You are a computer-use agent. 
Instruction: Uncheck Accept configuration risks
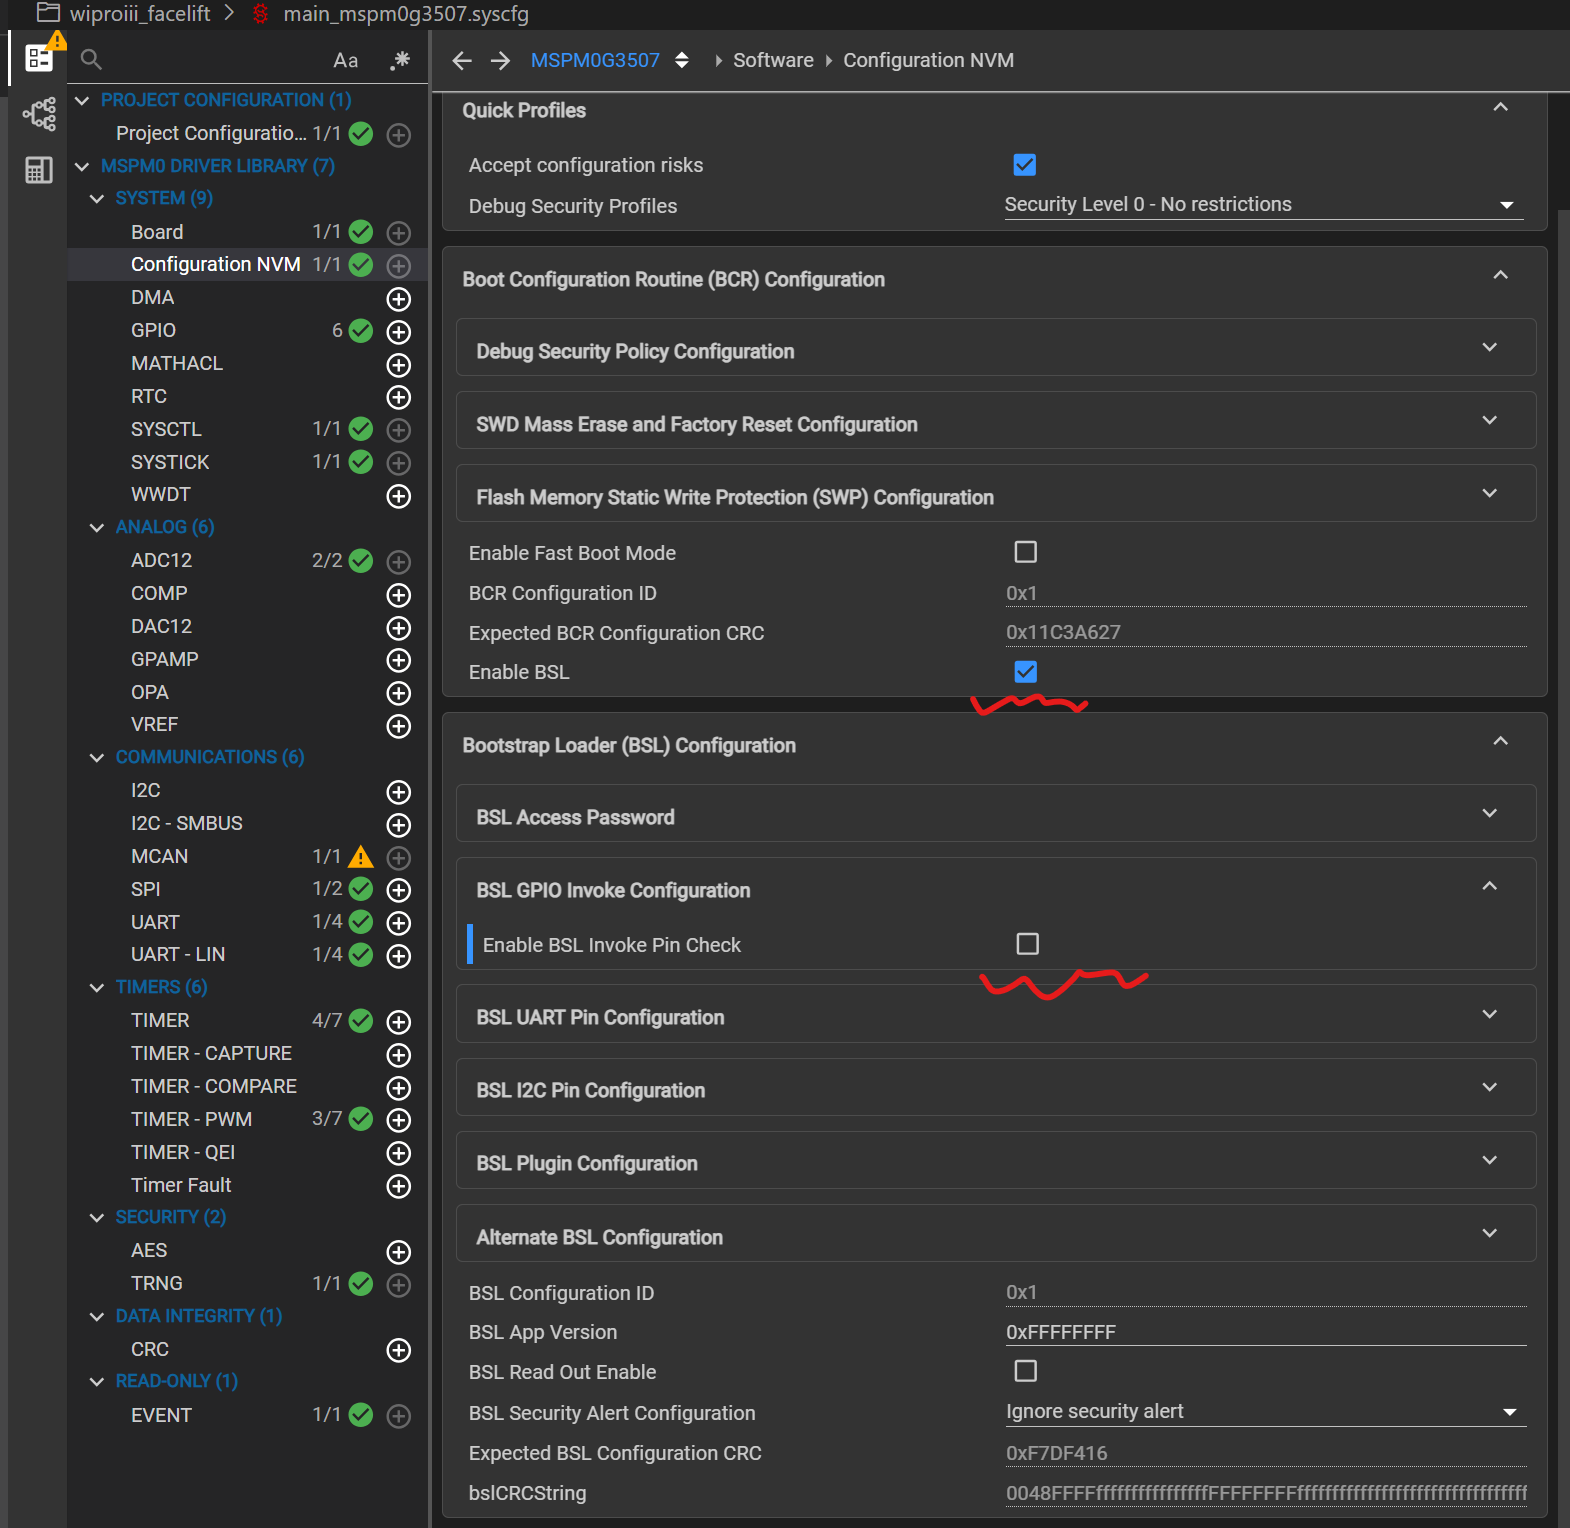[x=1025, y=165]
